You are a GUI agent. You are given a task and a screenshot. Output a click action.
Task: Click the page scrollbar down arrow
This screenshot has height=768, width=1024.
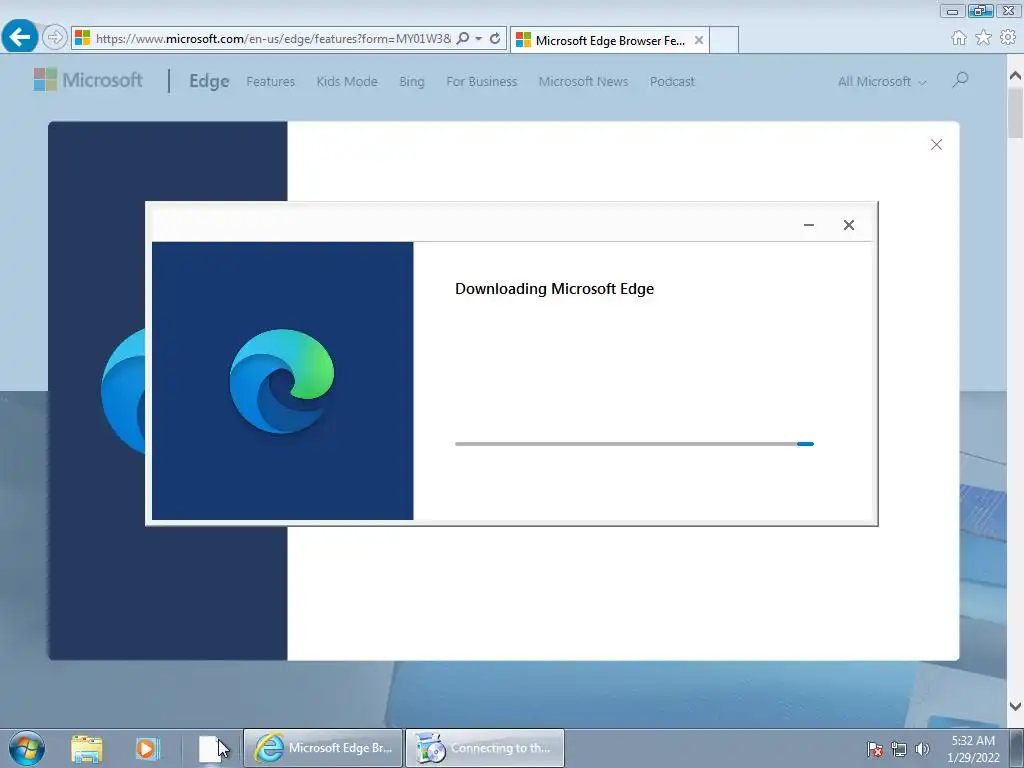pyautogui.click(x=1015, y=706)
